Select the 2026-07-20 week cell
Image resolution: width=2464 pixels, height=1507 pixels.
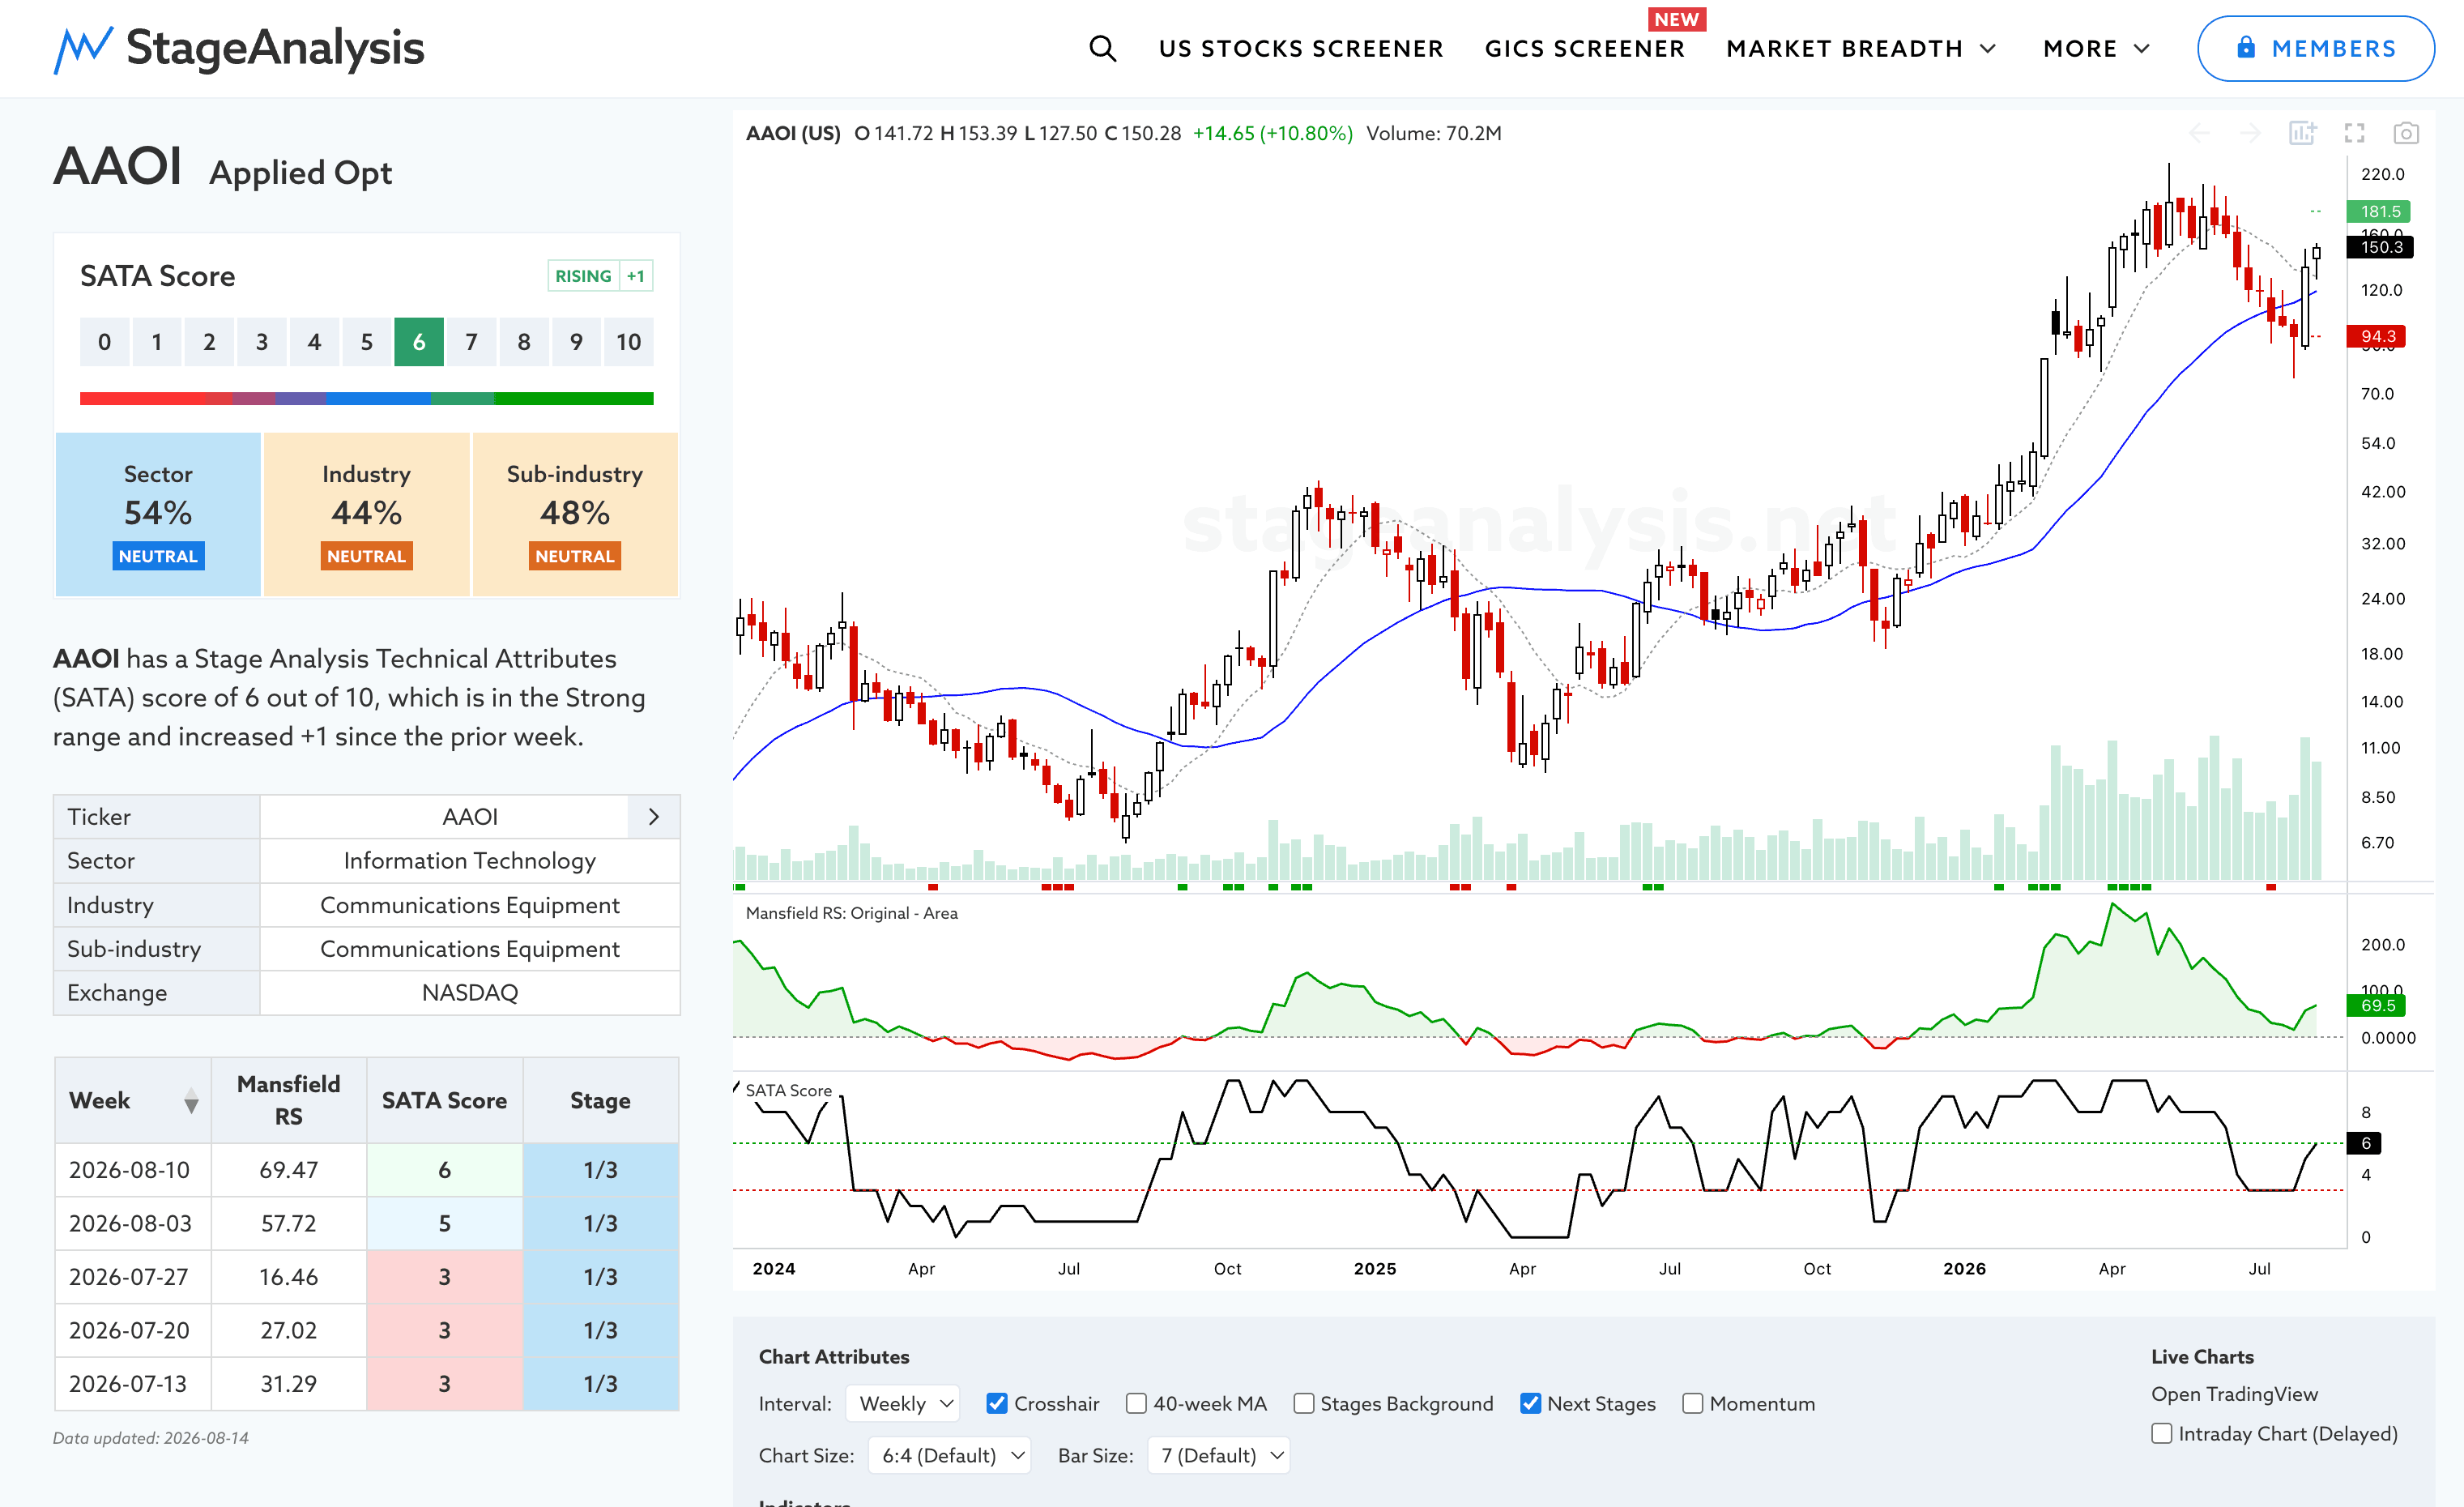click(x=133, y=1330)
